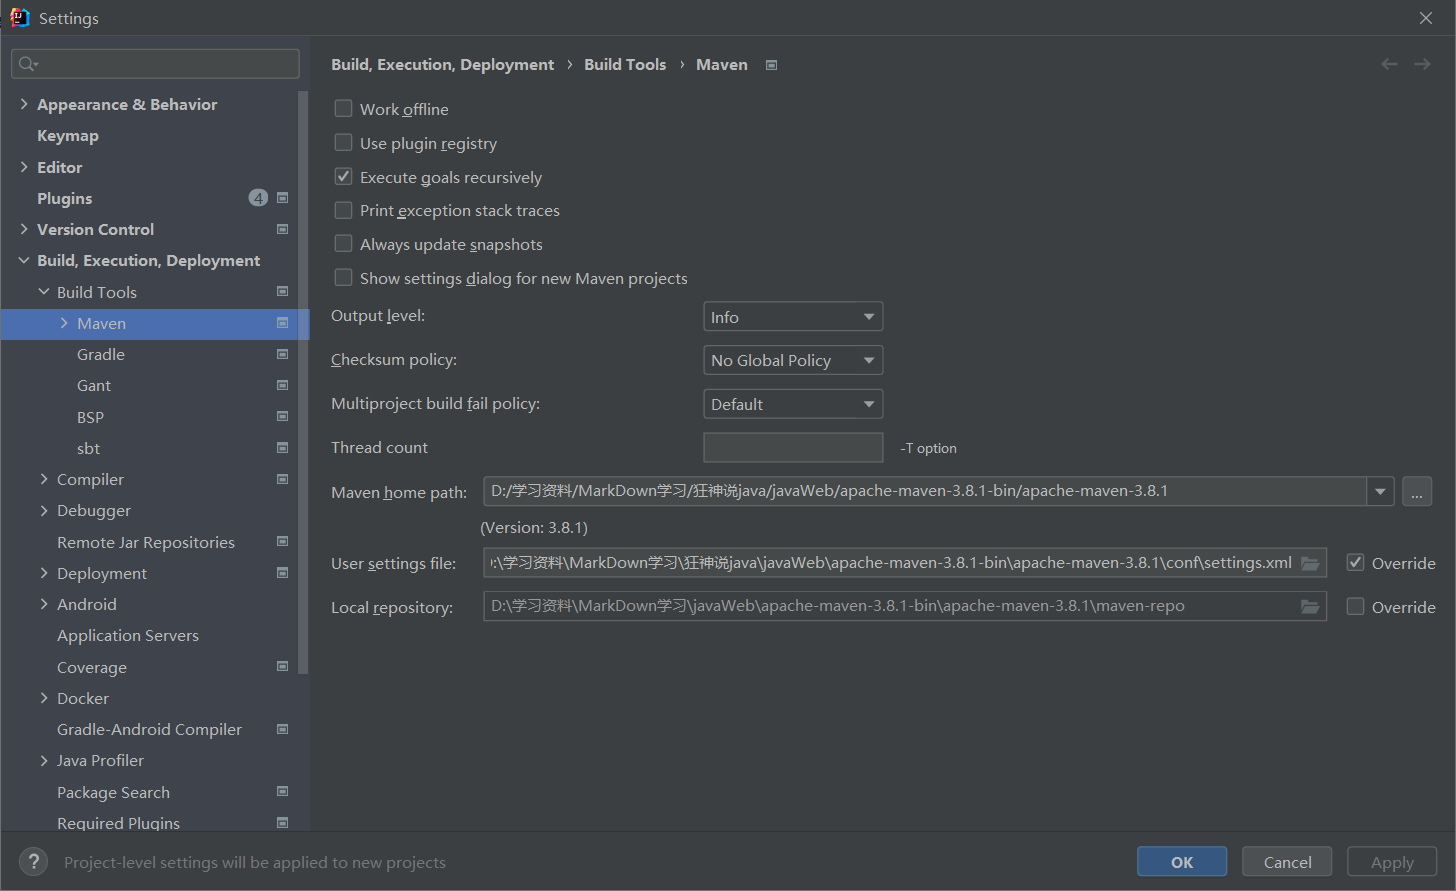Screen dimensions: 1456x891
Task: Click the project-level icon beside sbt
Action: pyautogui.click(x=282, y=448)
